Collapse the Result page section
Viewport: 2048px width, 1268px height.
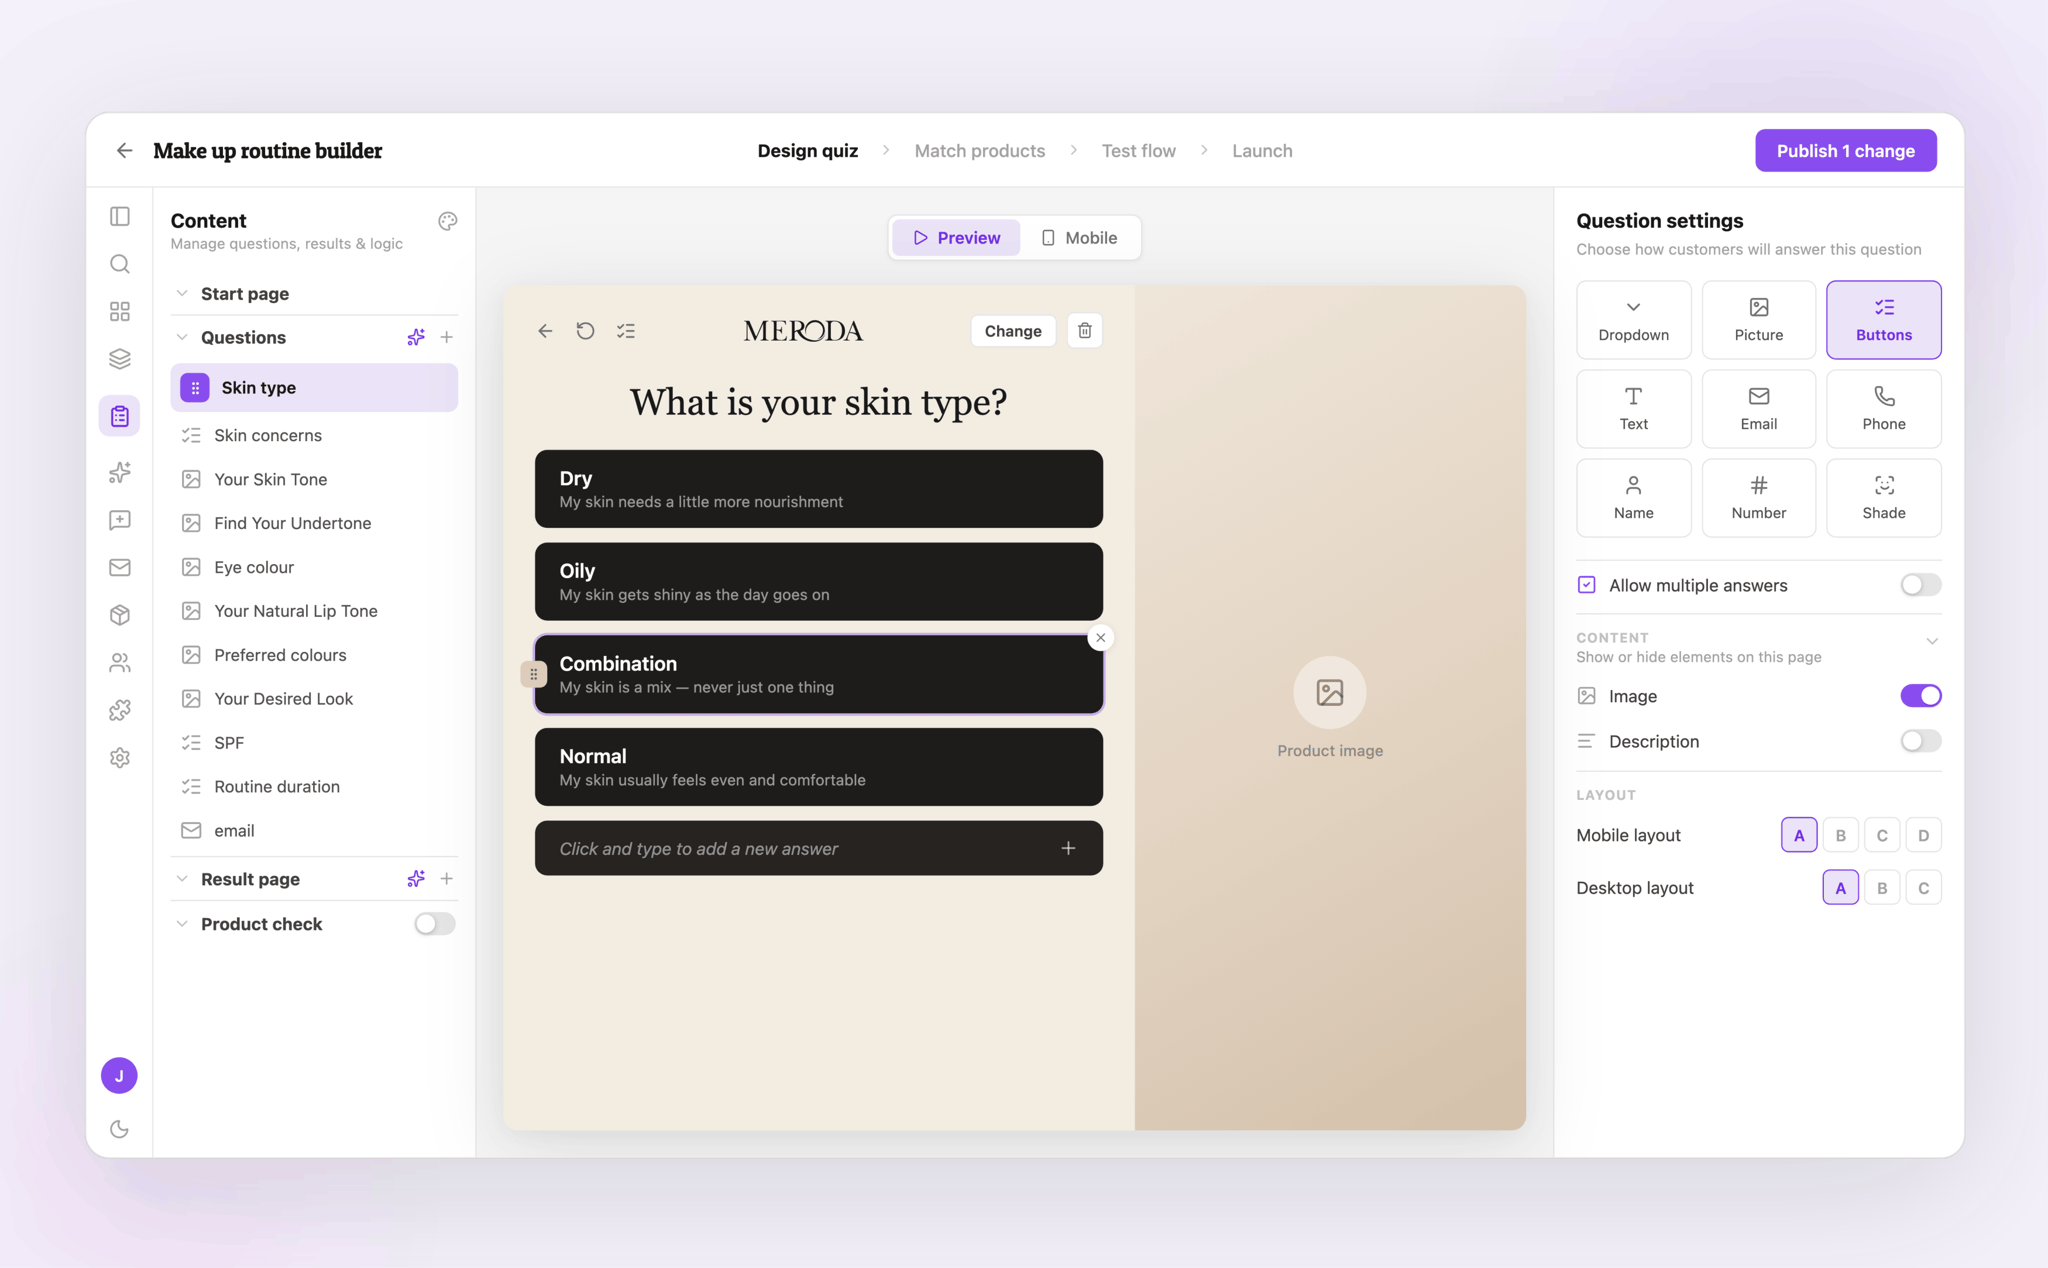[x=182, y=879]
